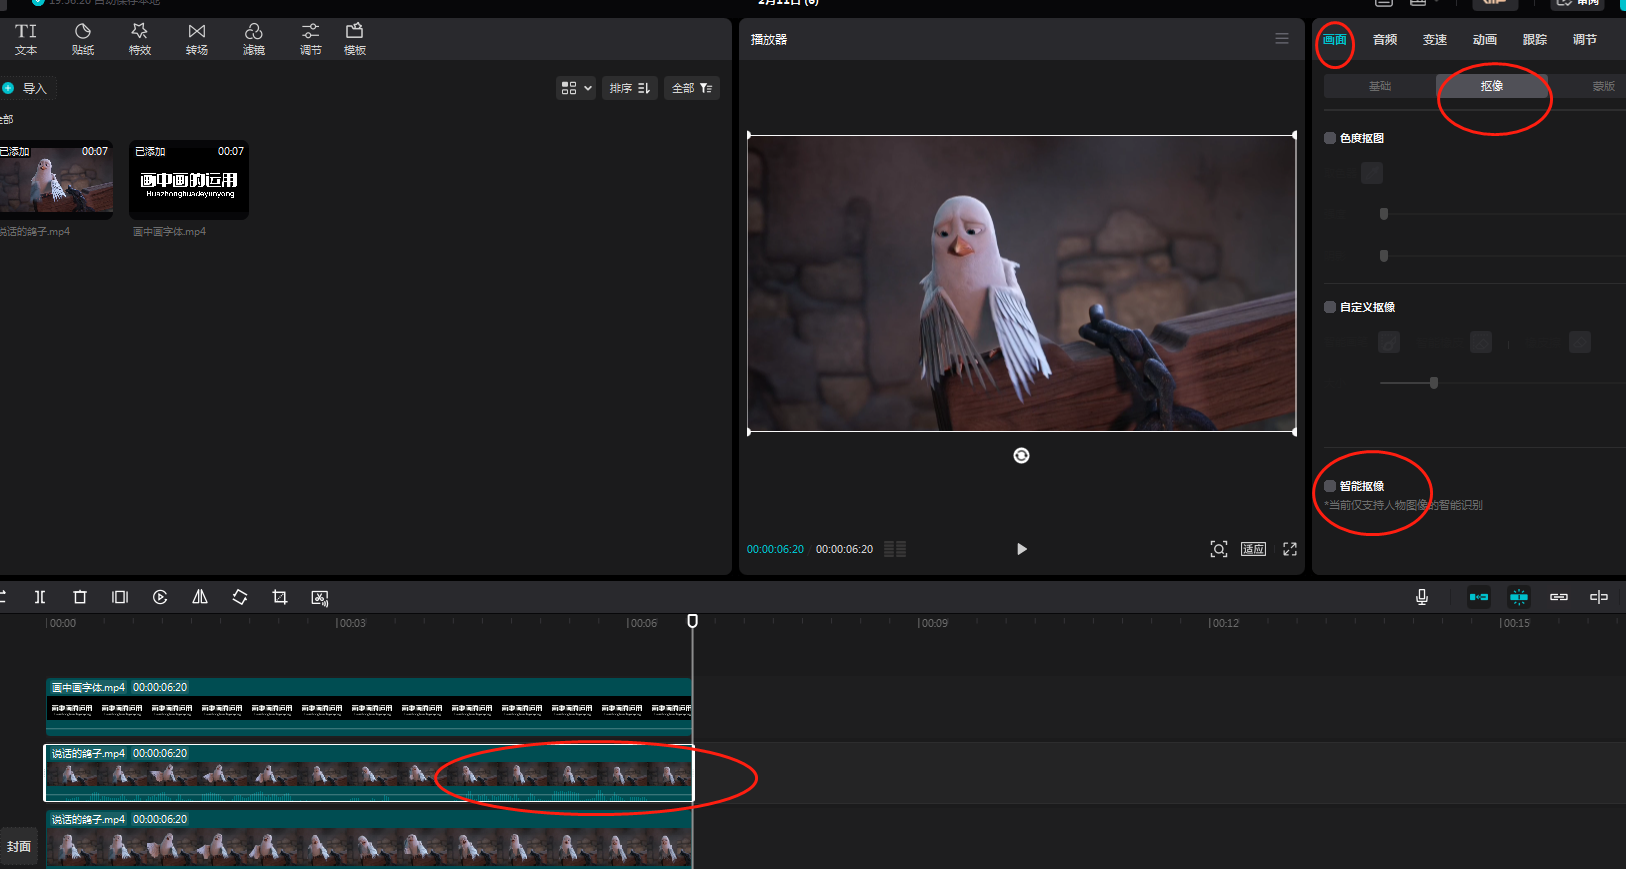Image resolution: width=1626 pixels, height=869 pixels.
Task: Open the 转场 transitions panel
Action: [197, 39]
